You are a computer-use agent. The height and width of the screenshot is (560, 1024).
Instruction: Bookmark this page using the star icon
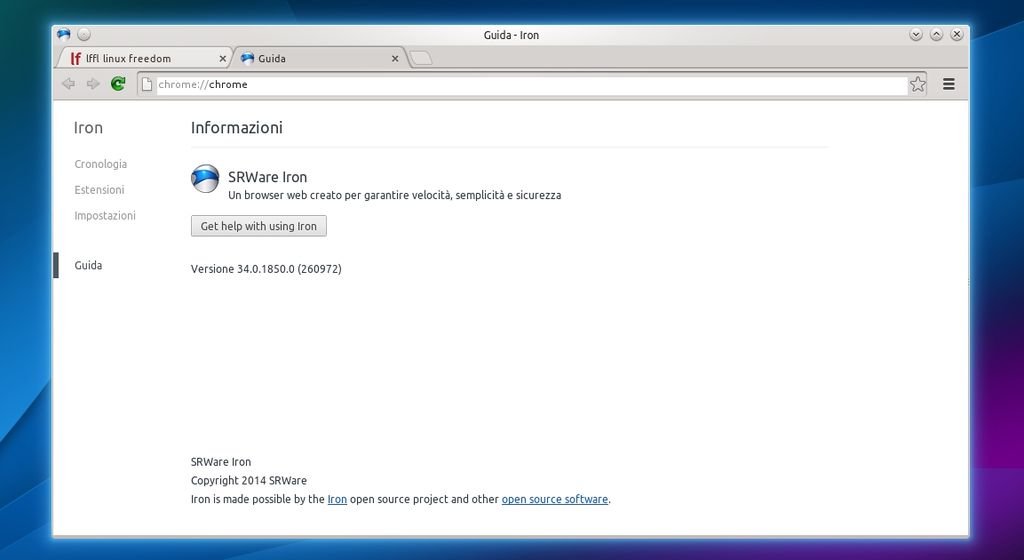(917, 84)
